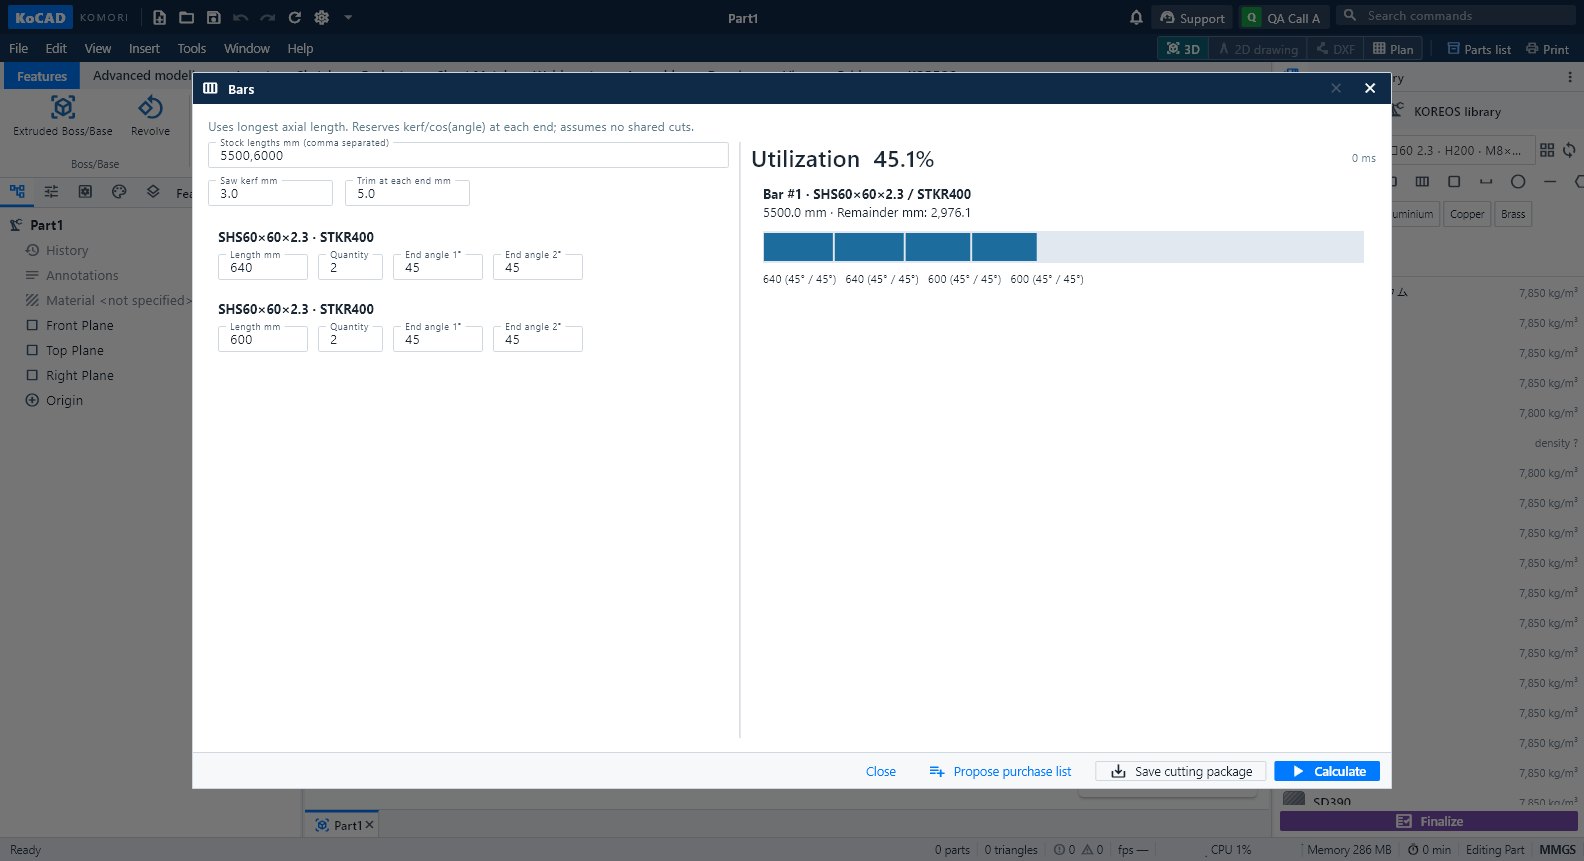Expand the quick access toolbar dropdown arrow
Image resolution: width=1584 pixels, height=861 pixels.
point(348,17)
